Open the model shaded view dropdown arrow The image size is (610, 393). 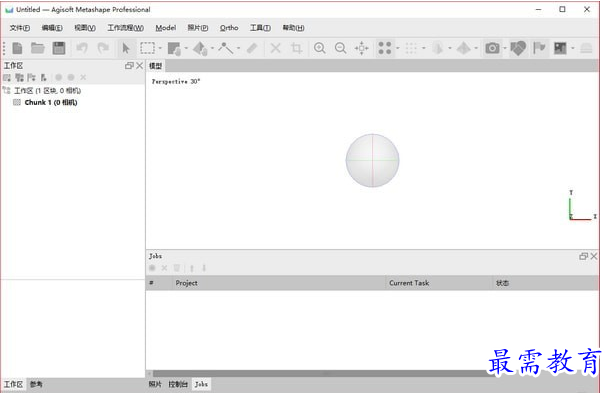(x=476, y=48)
